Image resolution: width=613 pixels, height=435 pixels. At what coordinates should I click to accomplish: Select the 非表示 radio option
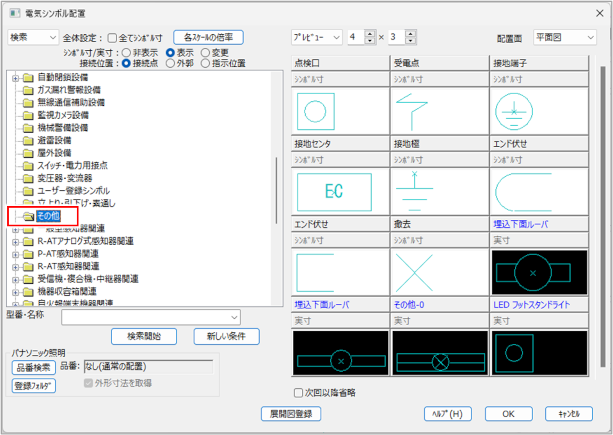click(x=126, y=52)
